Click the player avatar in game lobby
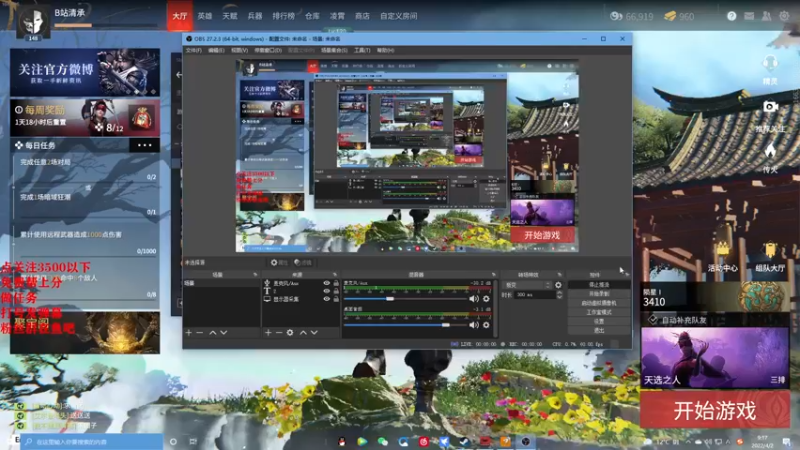The height and width of the screenshot is (450, 800). (33, 22)
